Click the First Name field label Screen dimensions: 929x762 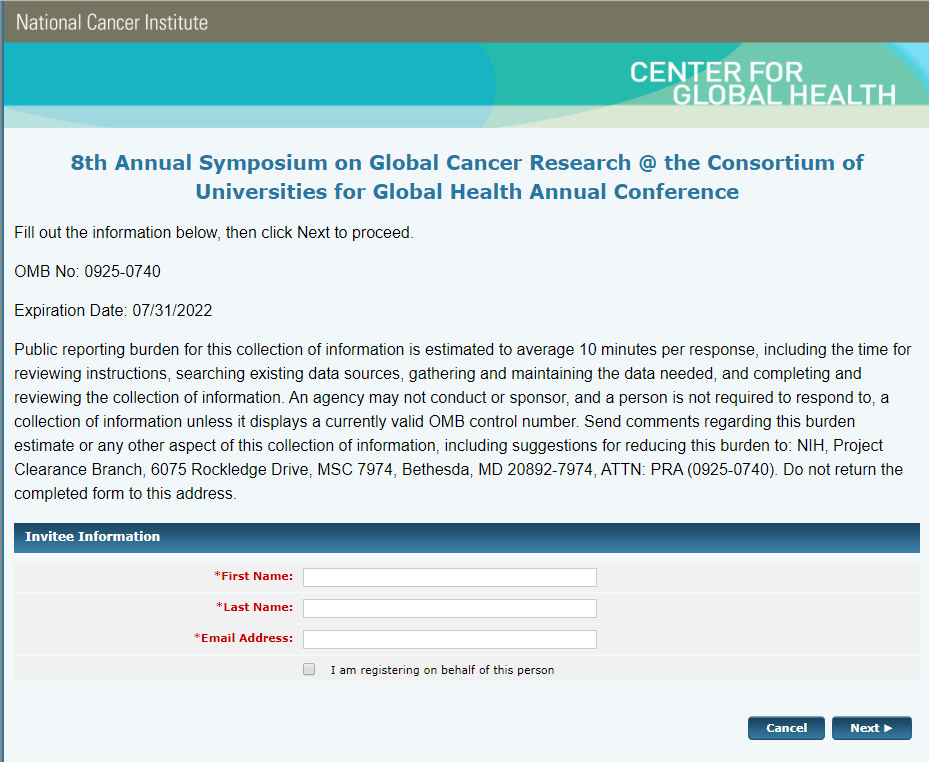pos(257,576)
